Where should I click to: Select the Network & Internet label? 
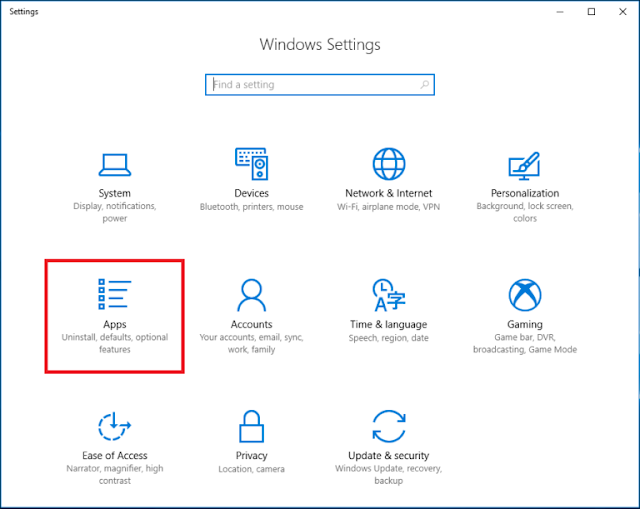pos(389,193)
